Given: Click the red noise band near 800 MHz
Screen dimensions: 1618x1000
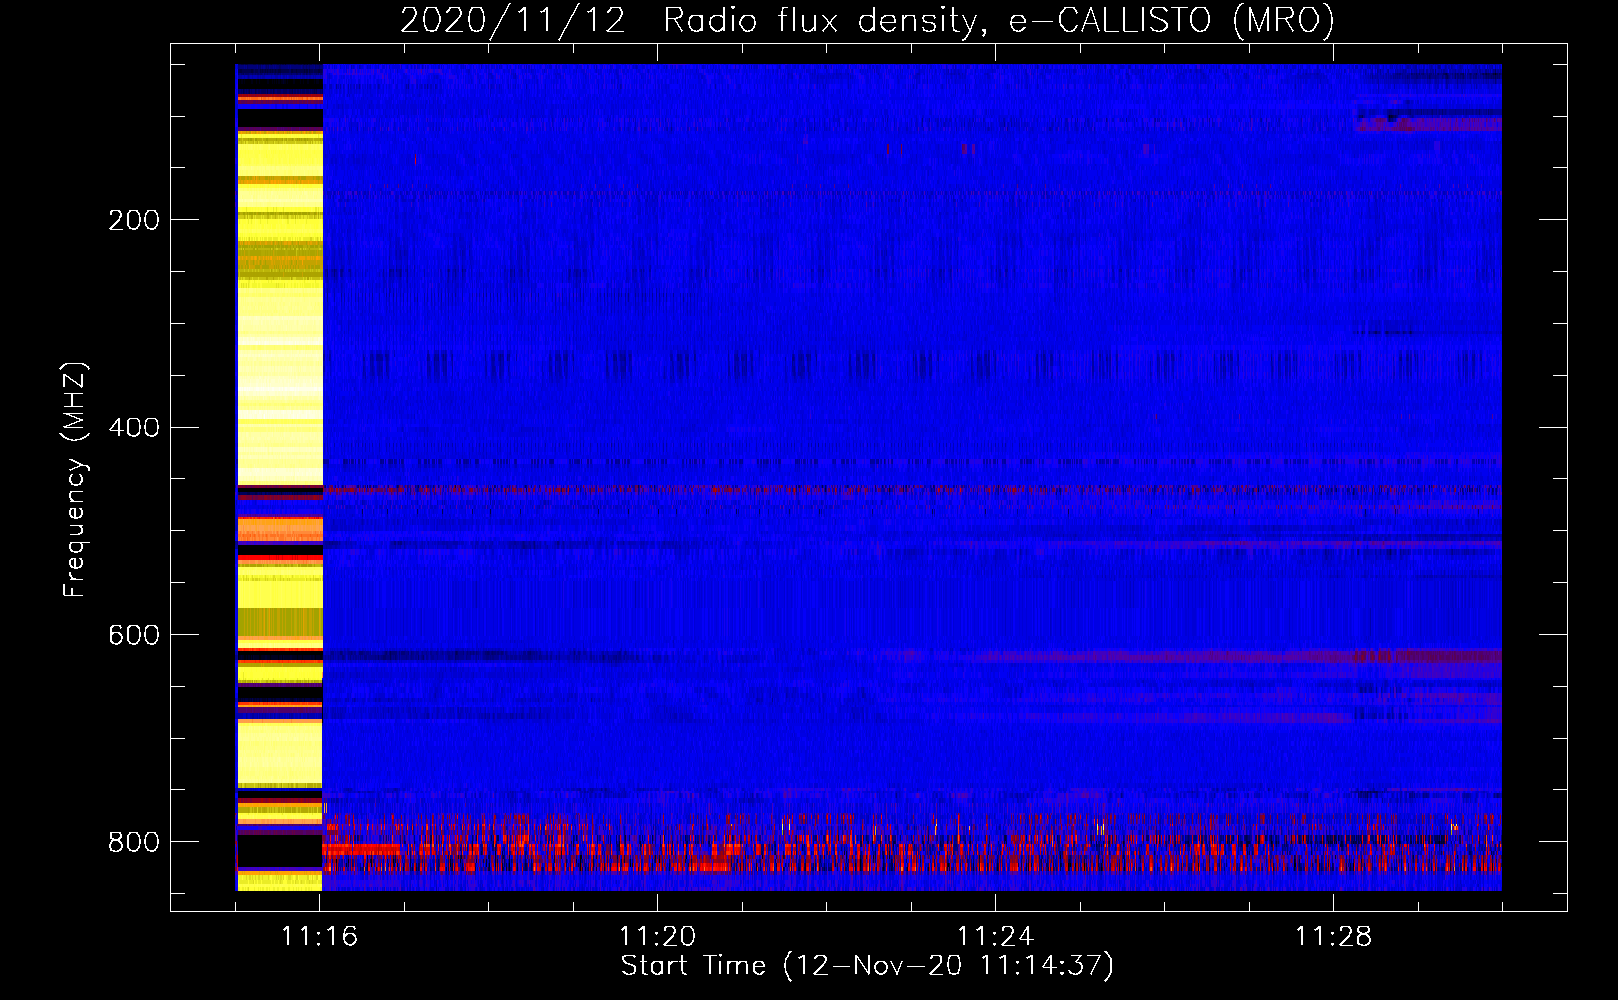Looking at the screenshot, I should (912, 845).
